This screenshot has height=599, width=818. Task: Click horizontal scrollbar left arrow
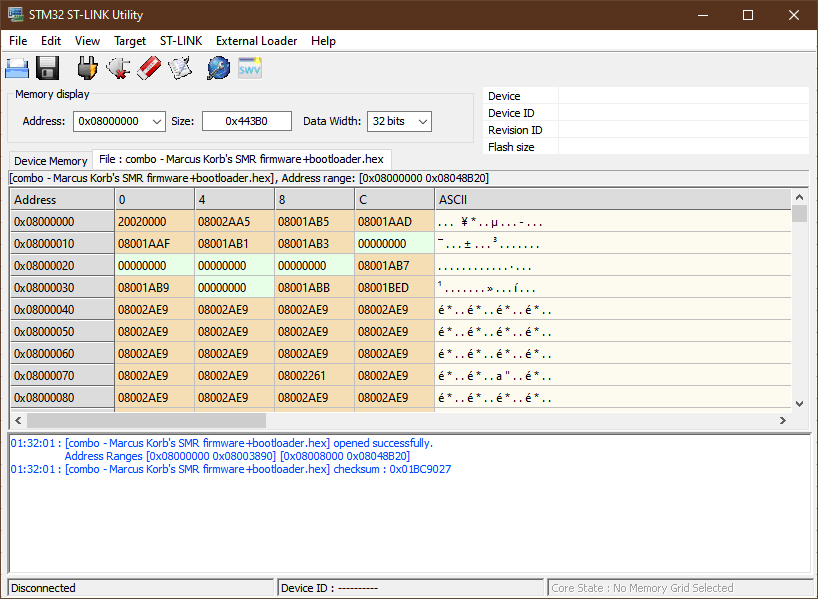pyautogui.click(x=18, y=421)
